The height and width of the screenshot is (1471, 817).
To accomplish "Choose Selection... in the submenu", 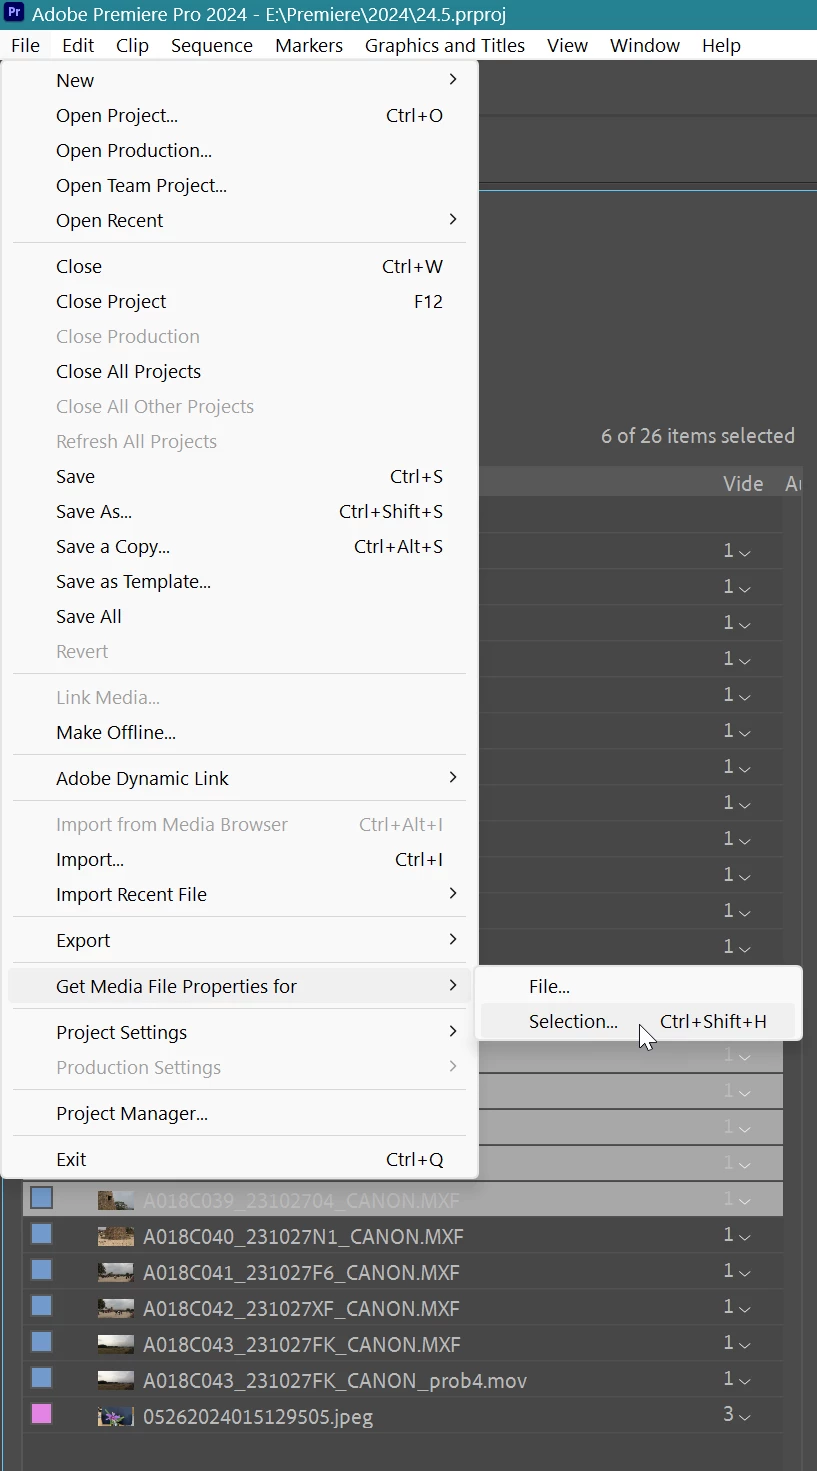I will click(638, 1022).
